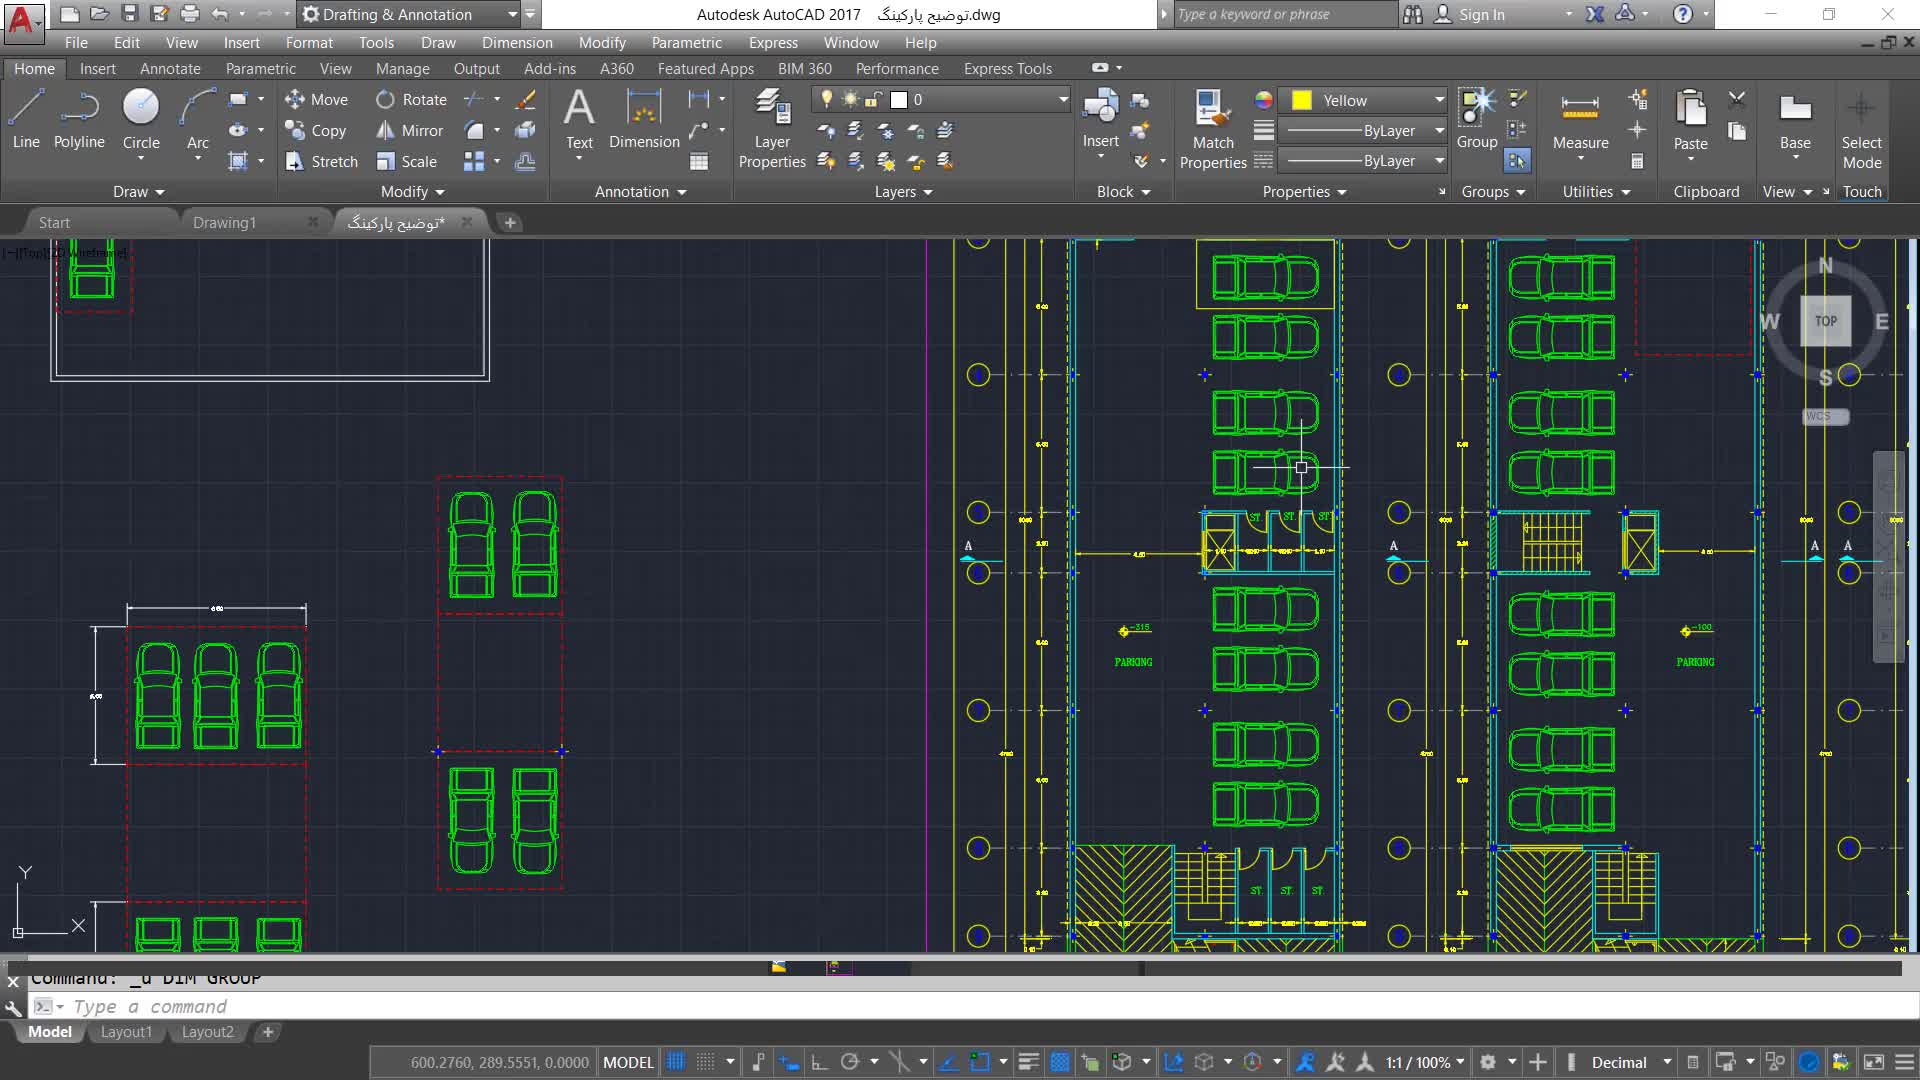The width and height of the screenshot is (1920, 1080).
Task: Switch to the Layout1 tab
Action: point(126,1031)
